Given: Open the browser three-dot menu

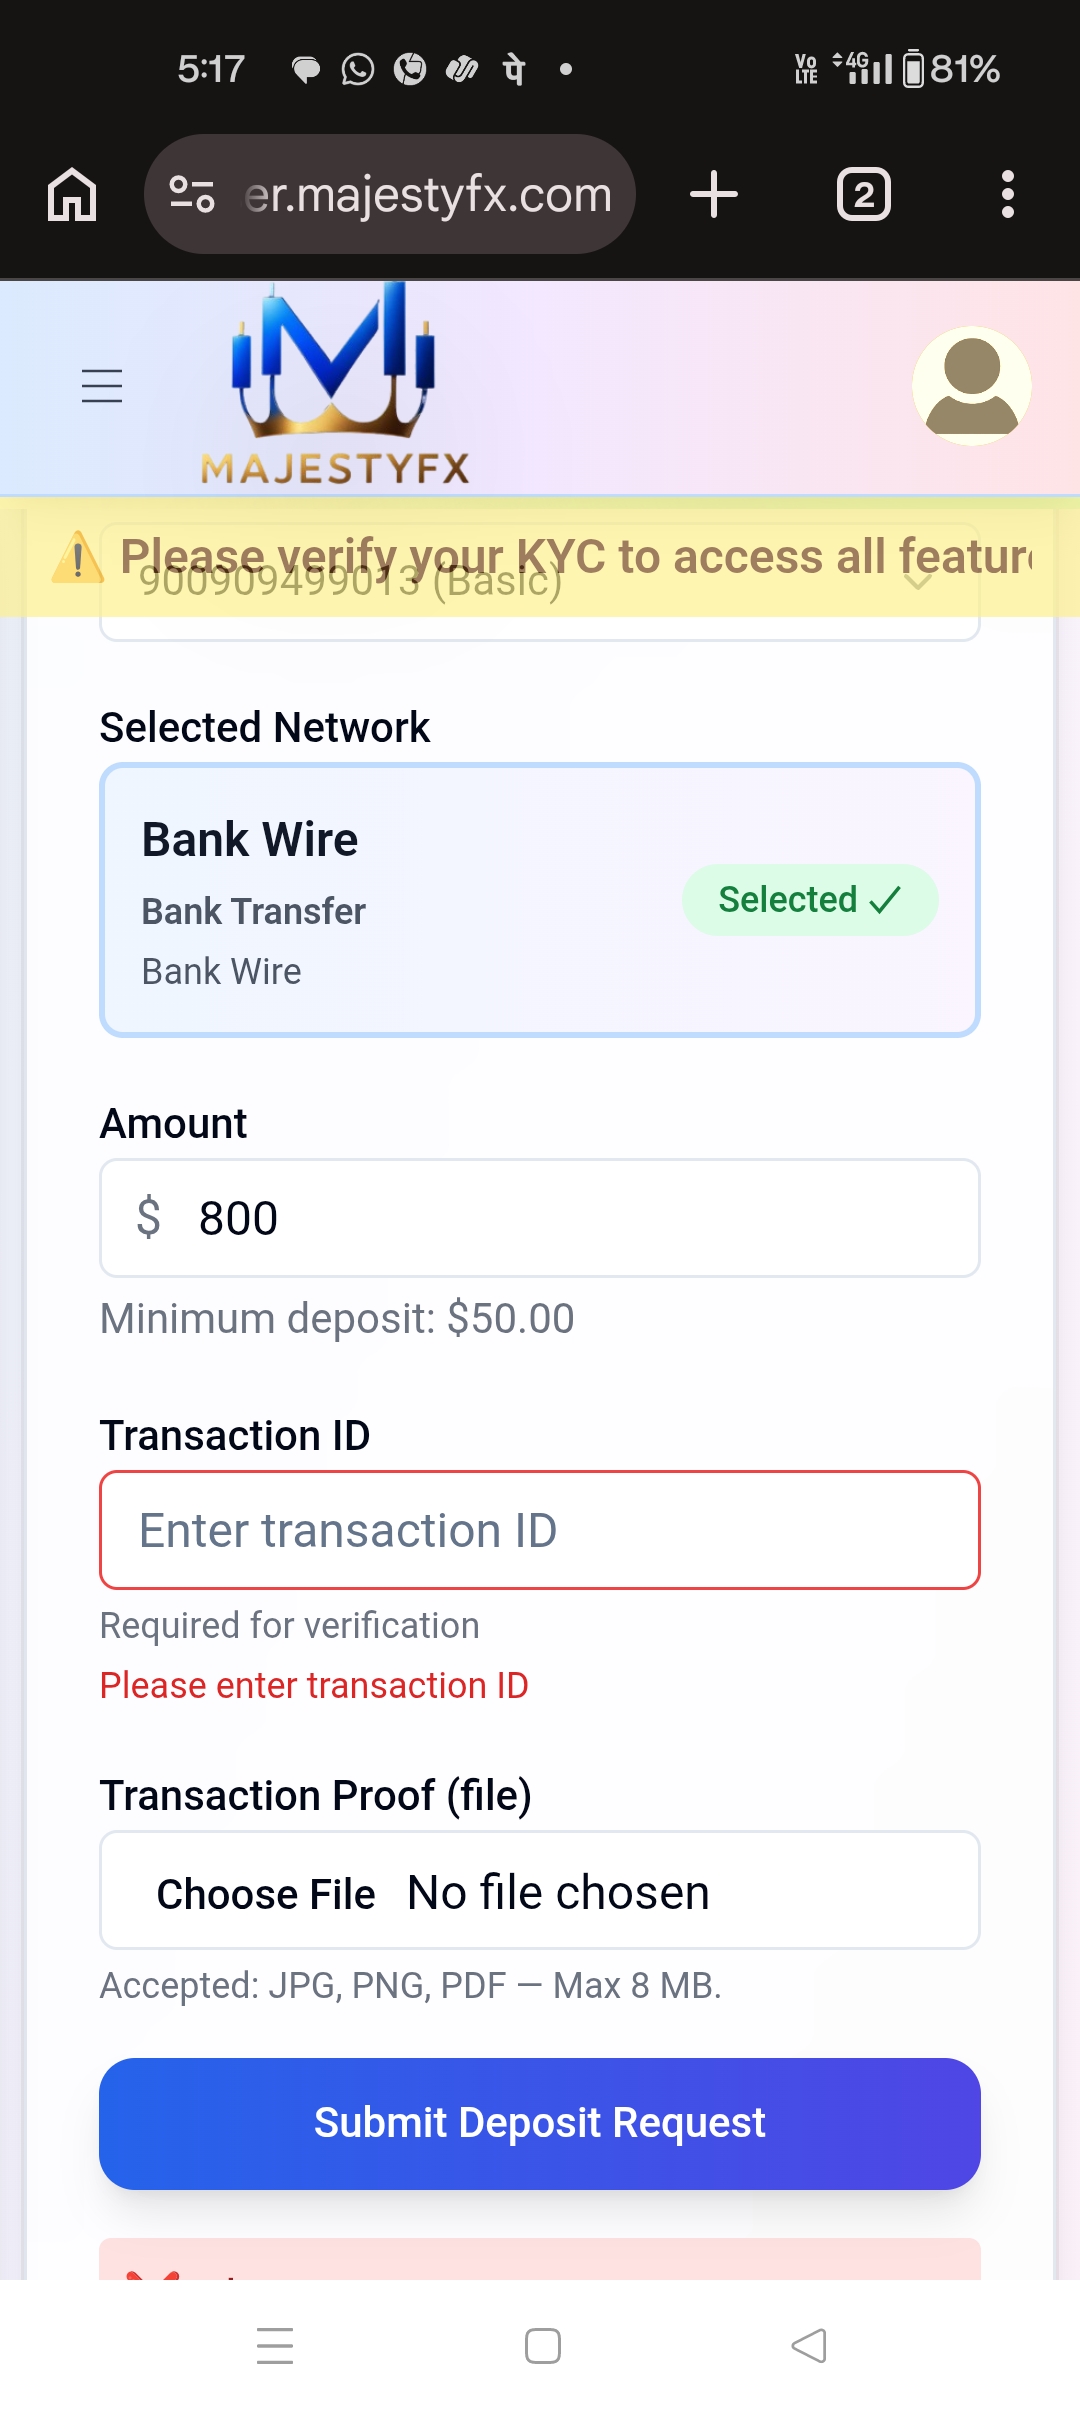Looking at the screenshot, I should 1007,194.
